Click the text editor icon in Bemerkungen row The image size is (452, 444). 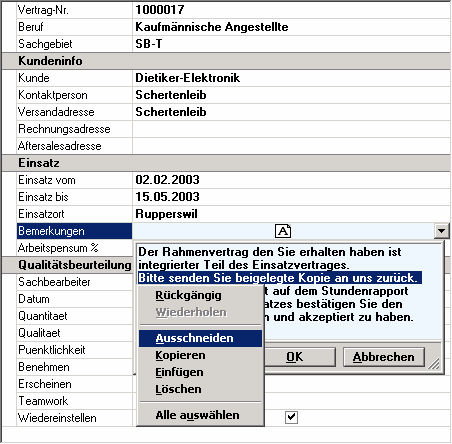283,231
